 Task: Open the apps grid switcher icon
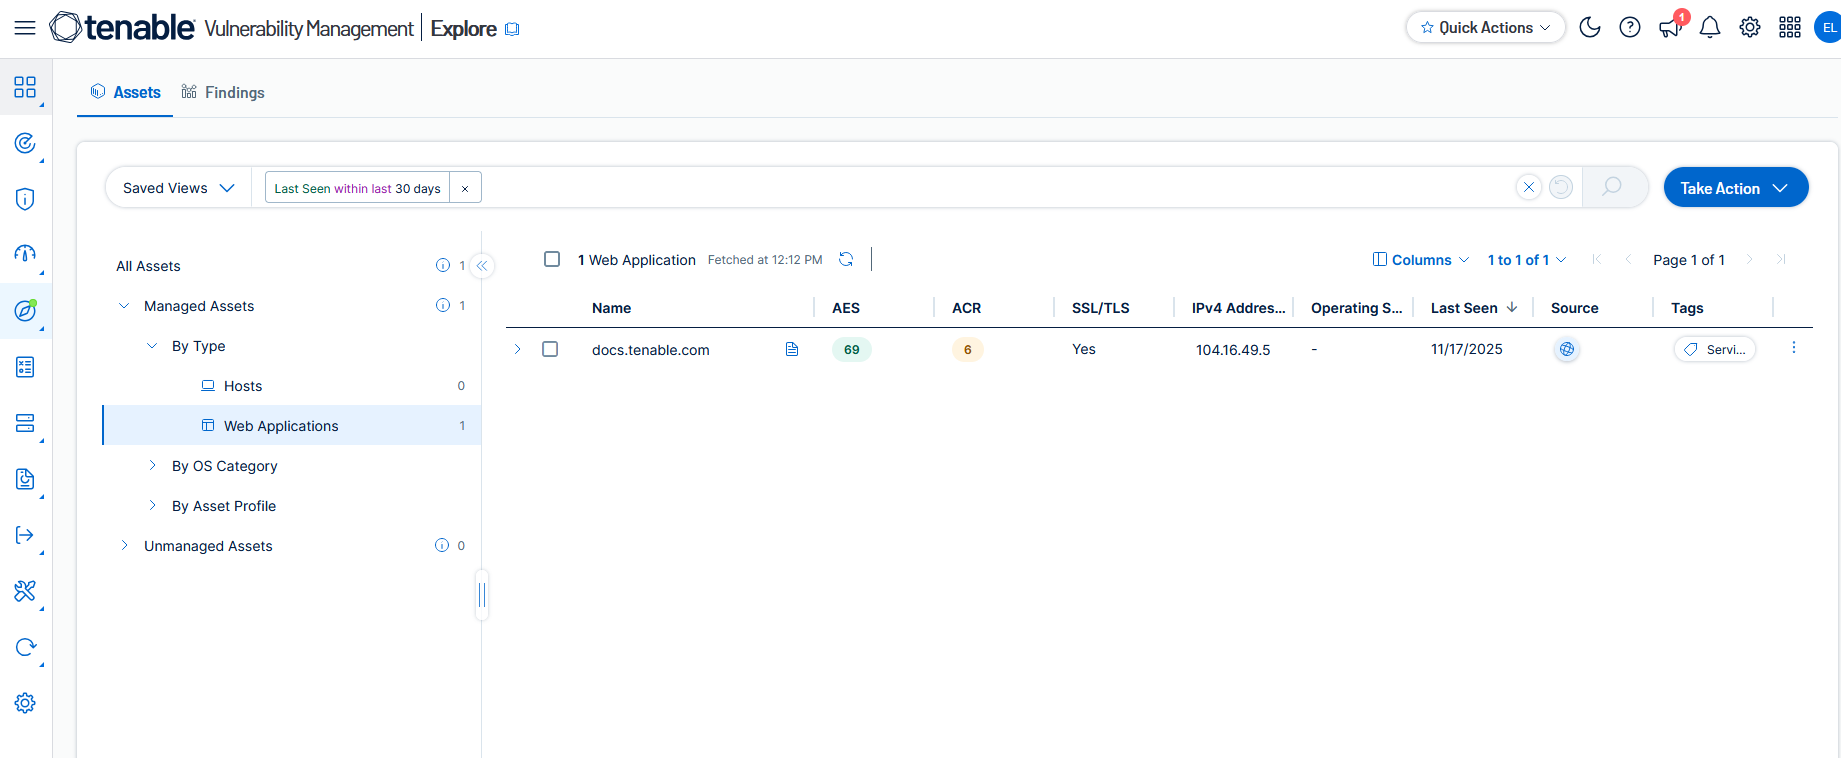[1790, 28]
